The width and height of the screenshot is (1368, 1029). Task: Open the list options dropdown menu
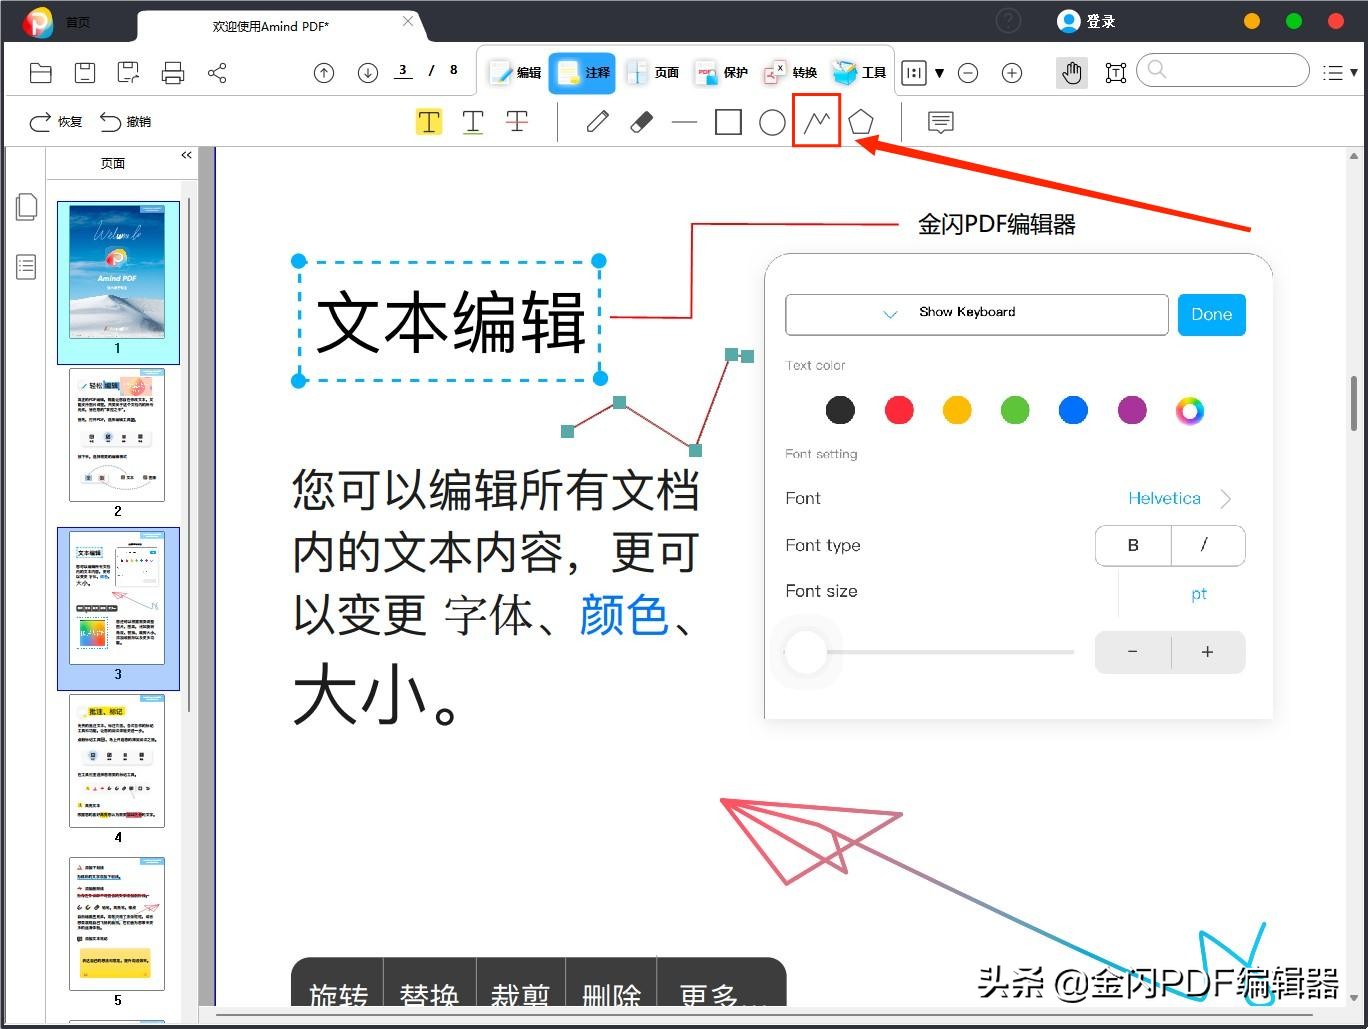(1339, 72)
